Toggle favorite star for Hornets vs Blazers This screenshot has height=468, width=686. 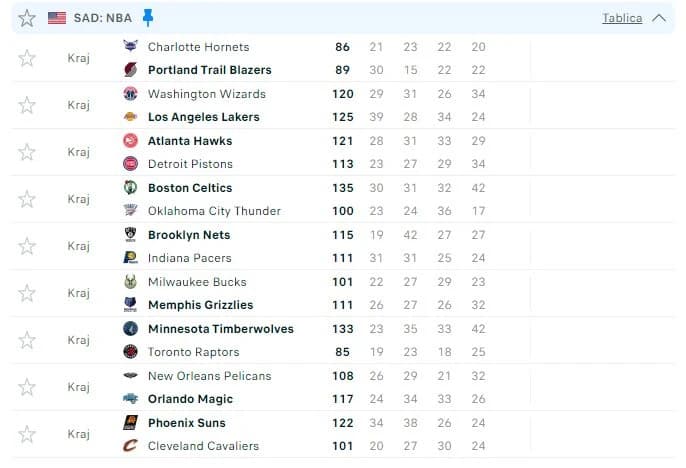coord(27,58)
